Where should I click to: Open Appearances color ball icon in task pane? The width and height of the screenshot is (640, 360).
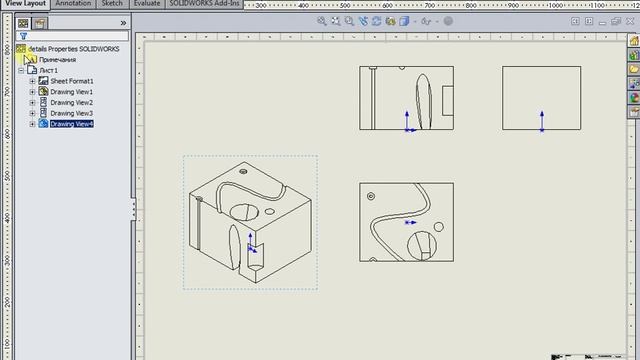pos(634,98)
